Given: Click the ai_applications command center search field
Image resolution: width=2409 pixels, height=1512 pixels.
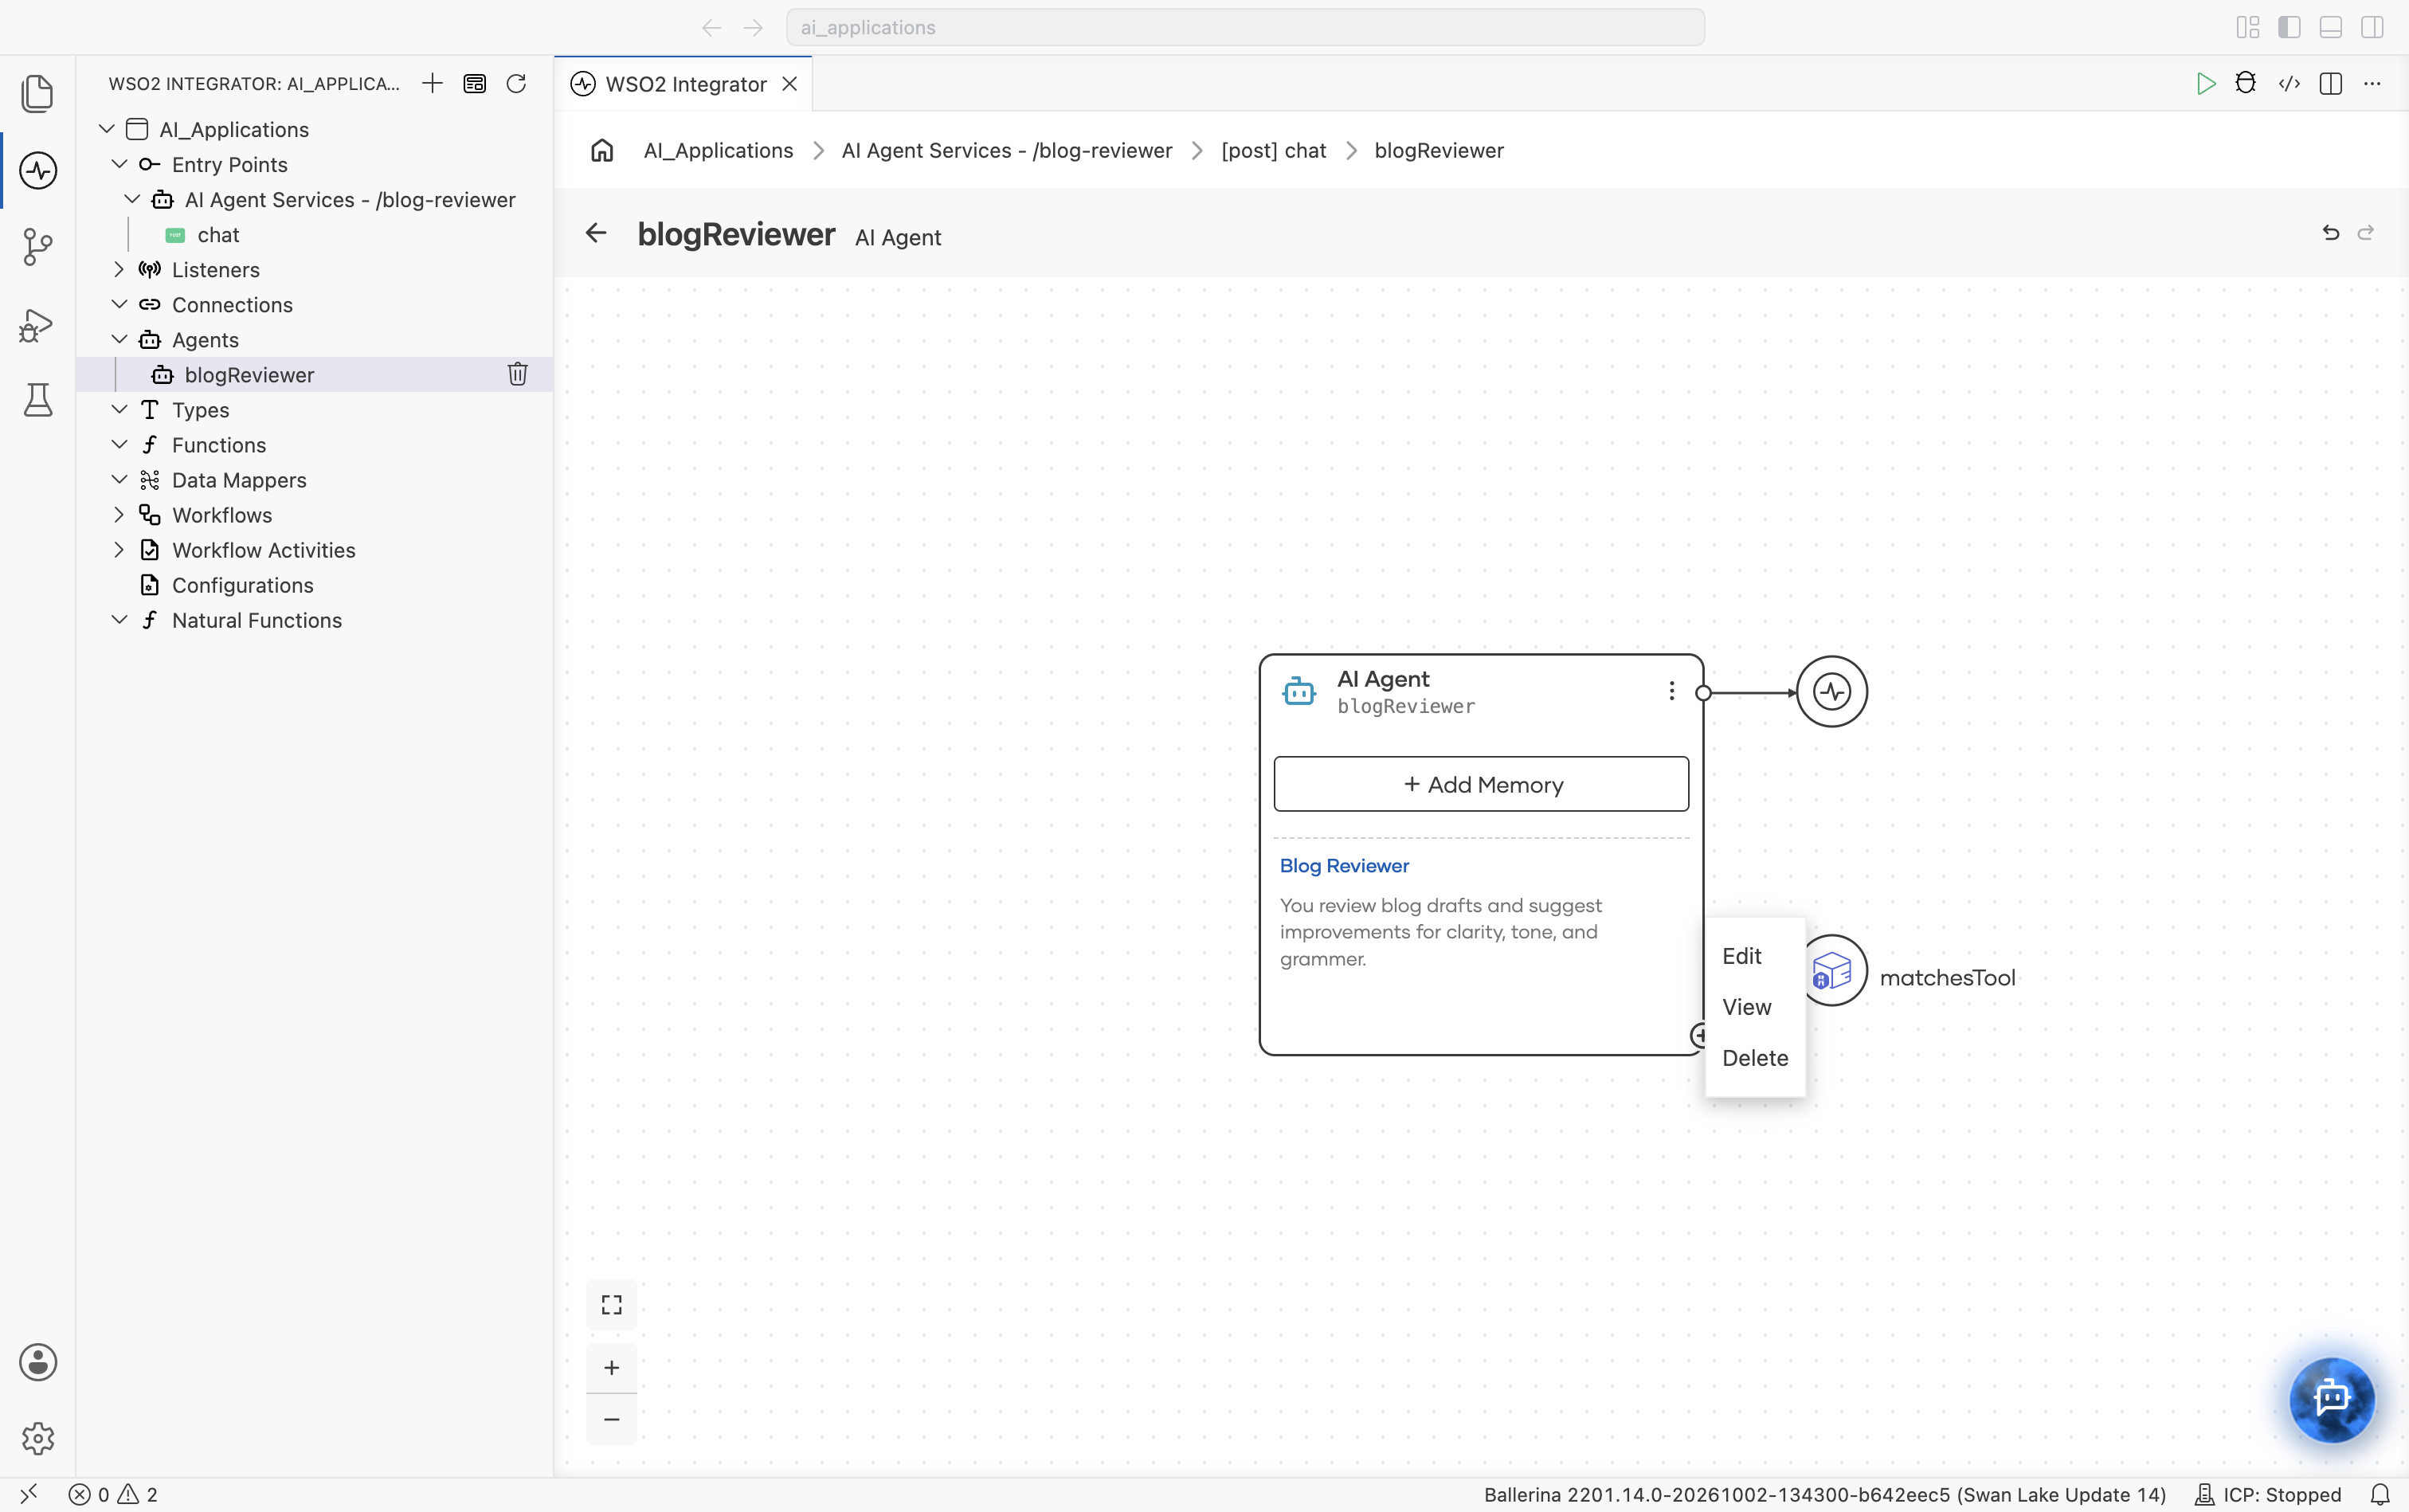Looking at the screenshot, I should pos(1245,27).
